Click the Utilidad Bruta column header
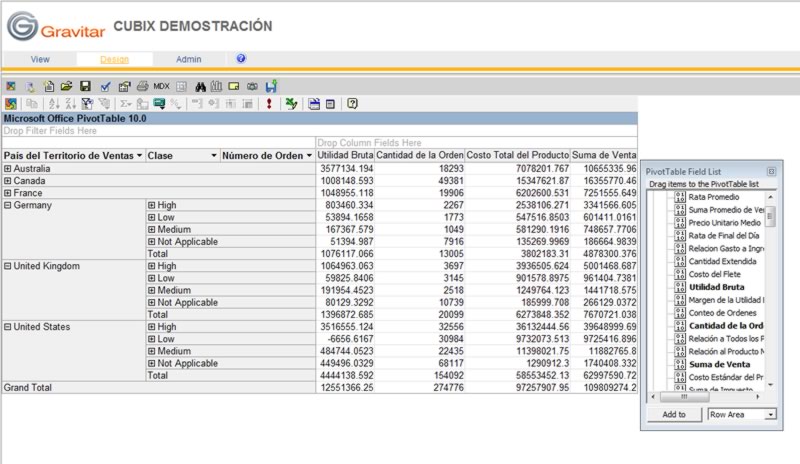800x464 pixels. pos(345,155)
